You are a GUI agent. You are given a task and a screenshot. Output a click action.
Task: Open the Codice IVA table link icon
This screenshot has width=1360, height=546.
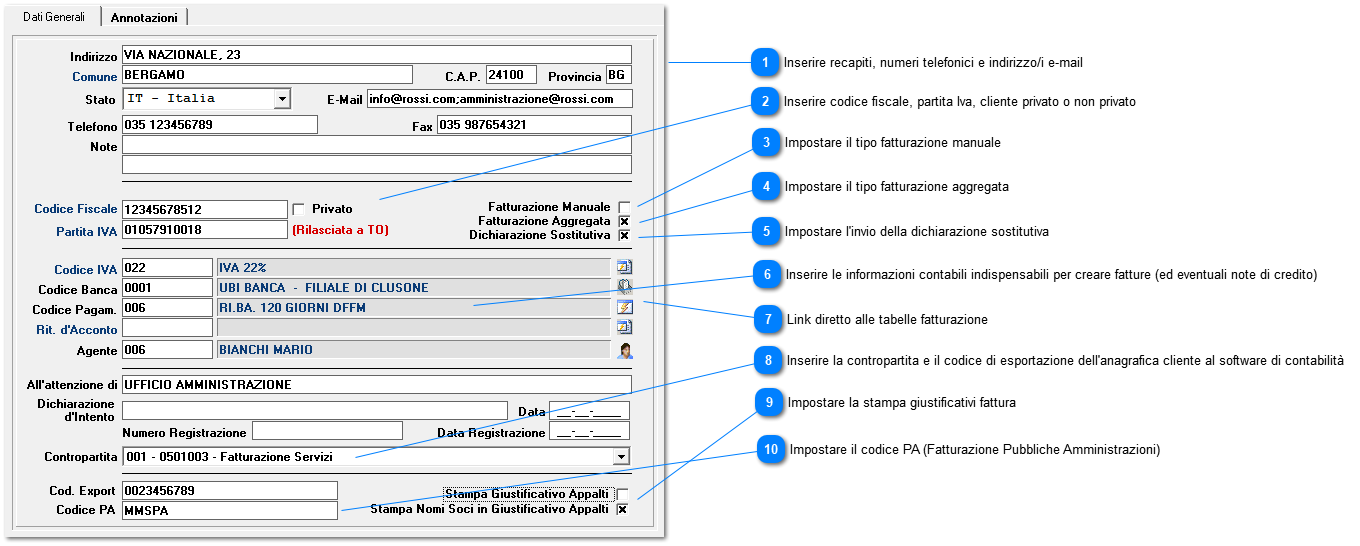click(625, 267)
